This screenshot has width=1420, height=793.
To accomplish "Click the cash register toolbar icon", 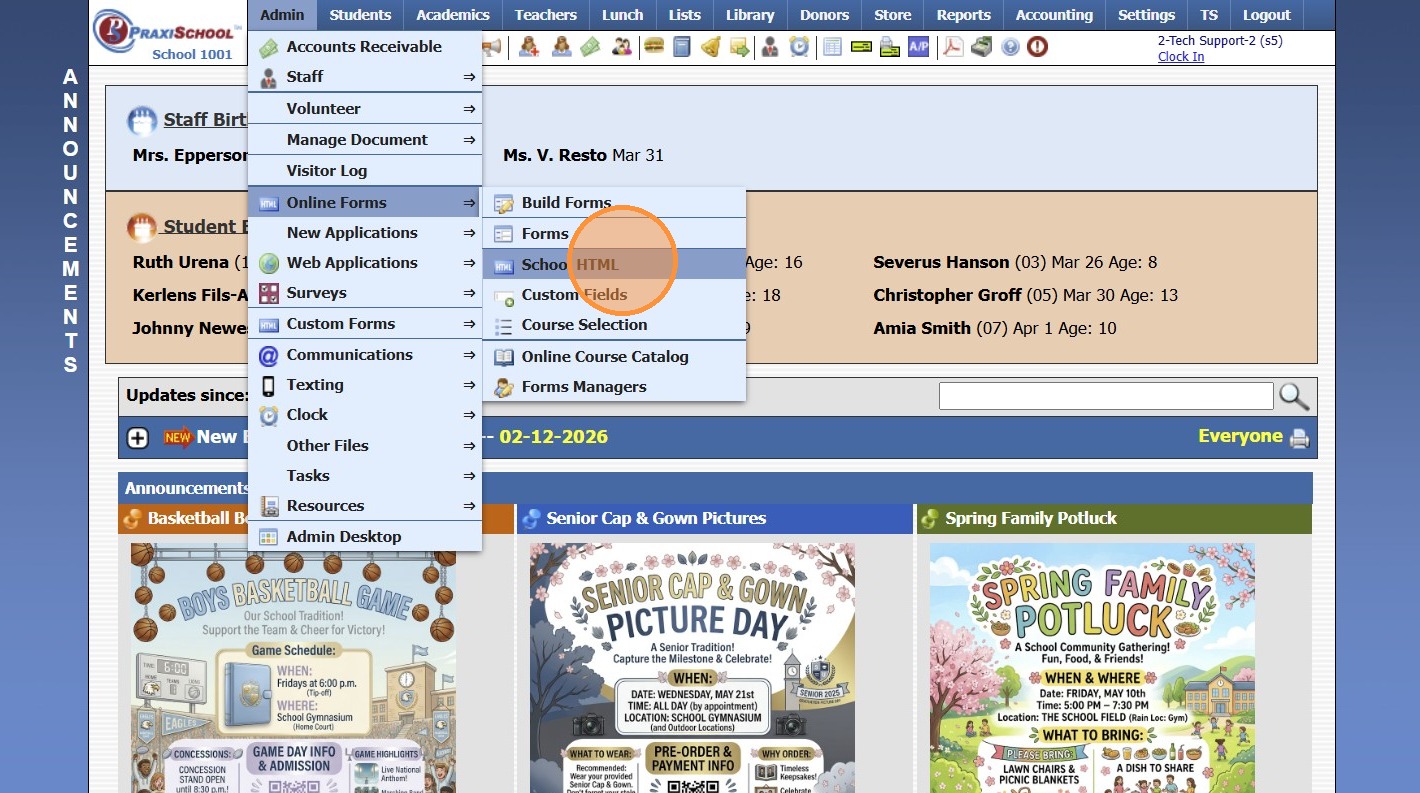I will pyautogui.click(x=982, y=46).
